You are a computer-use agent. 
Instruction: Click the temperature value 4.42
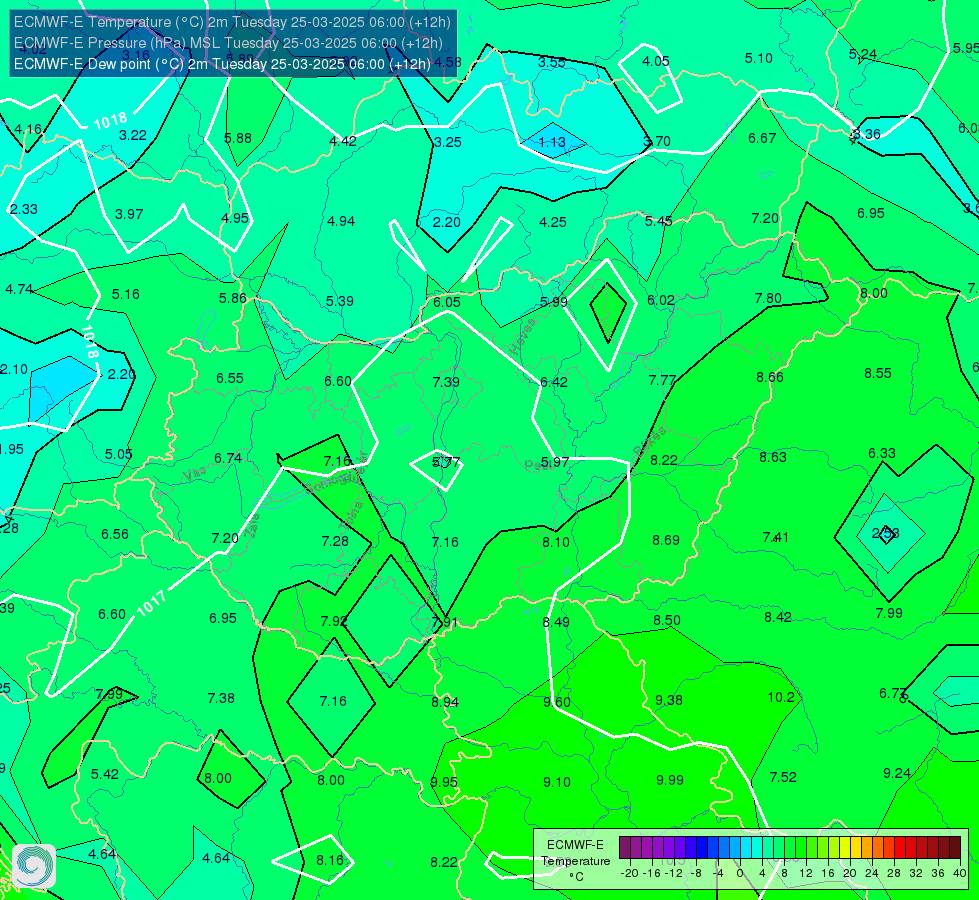[x=343, y=141]
